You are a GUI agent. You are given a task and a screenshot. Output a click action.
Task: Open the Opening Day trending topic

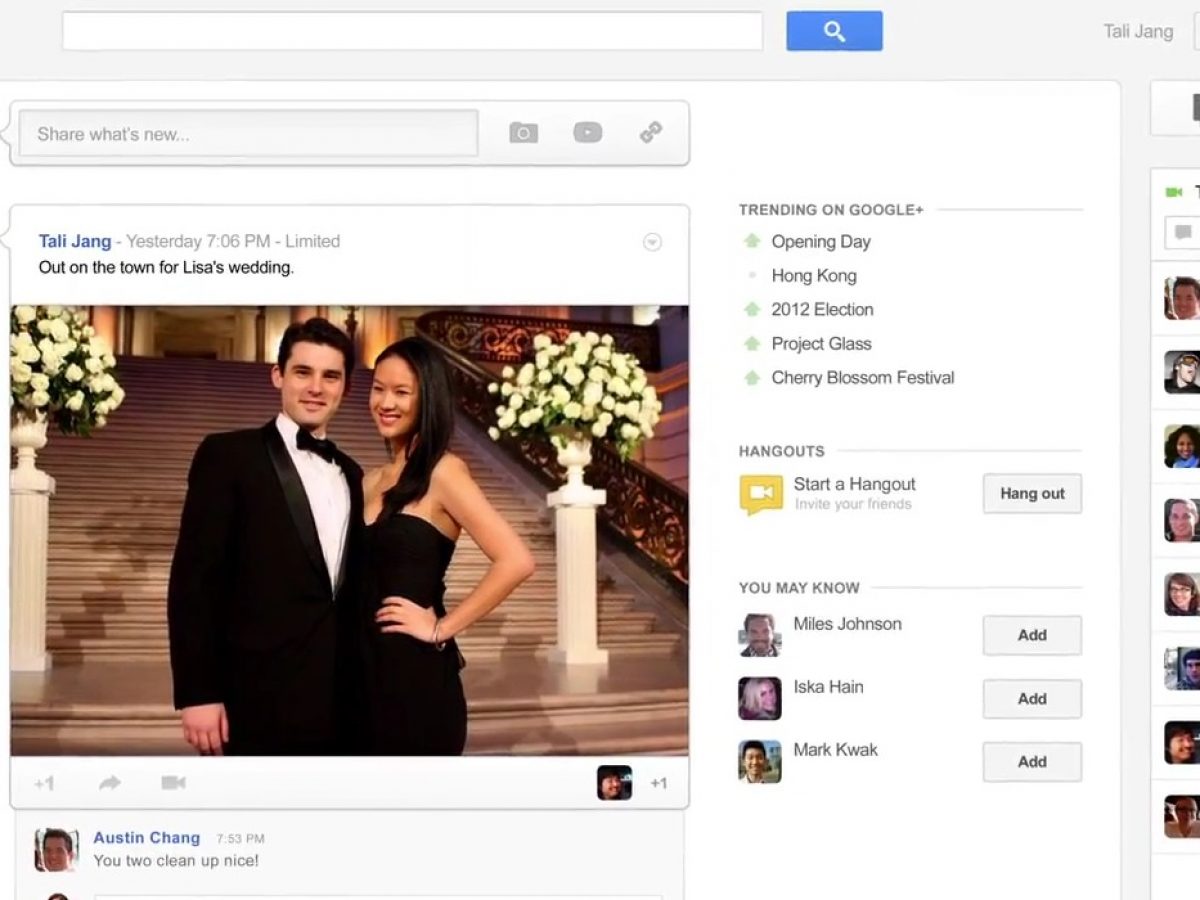(x=820, y=241)
